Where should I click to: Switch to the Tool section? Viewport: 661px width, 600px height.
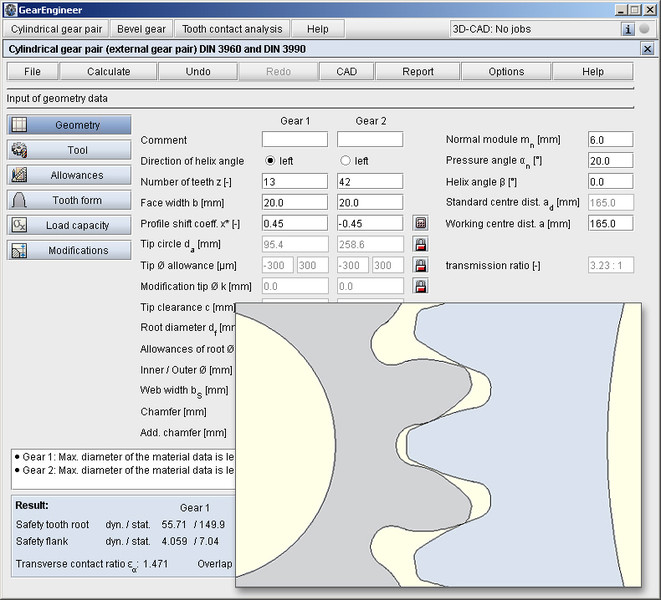point(69,150)
